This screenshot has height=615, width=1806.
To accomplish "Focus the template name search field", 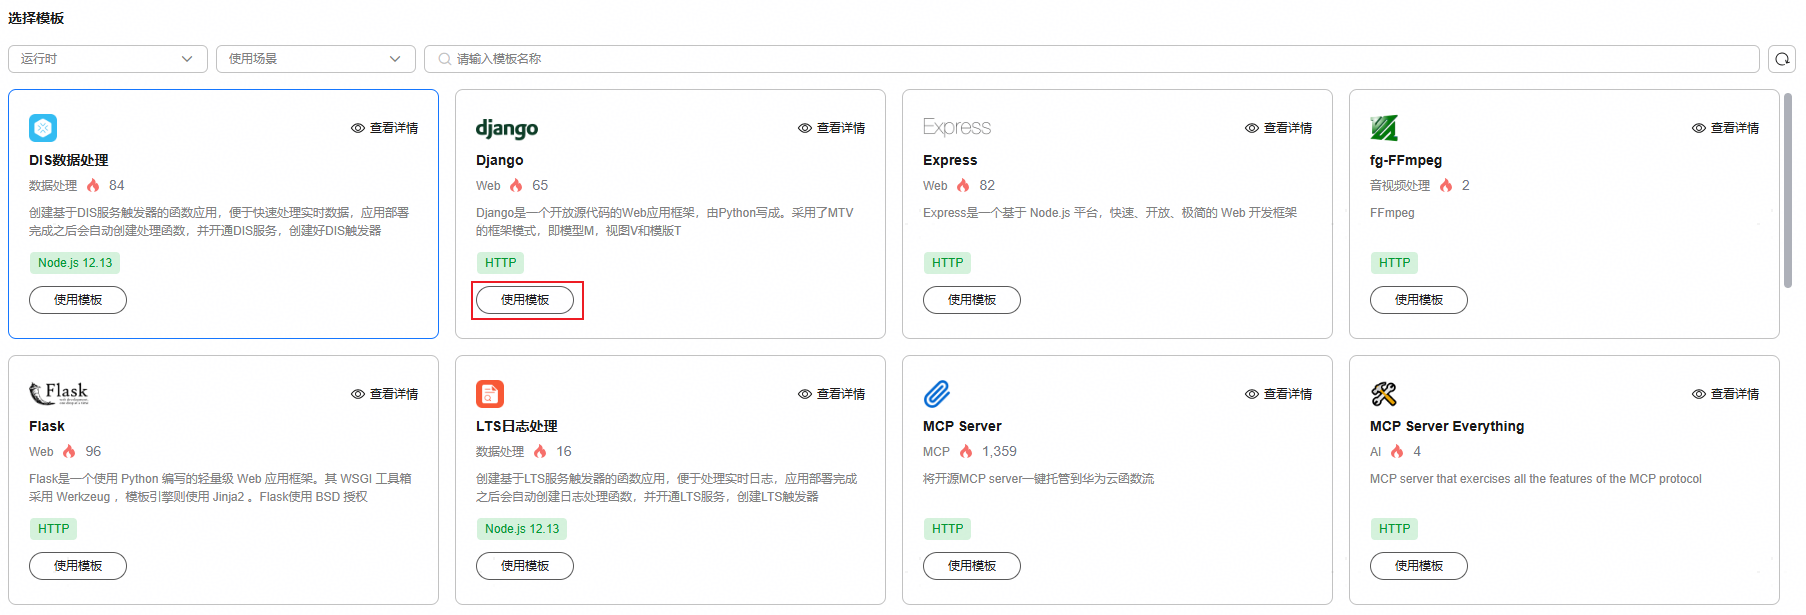I will [x=1100, y=59].
